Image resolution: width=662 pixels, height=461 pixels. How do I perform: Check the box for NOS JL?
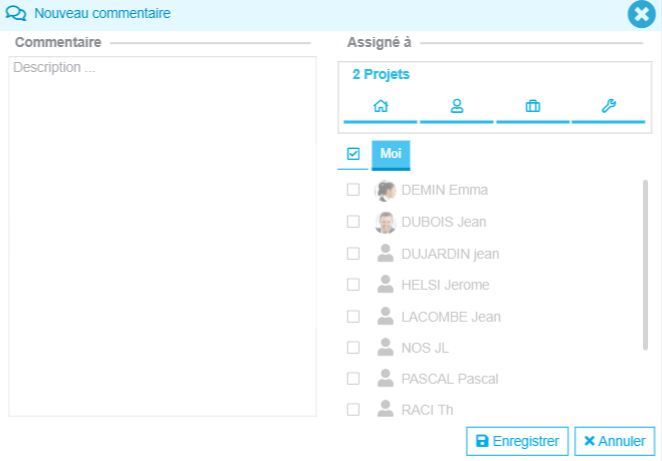(353, 347)
